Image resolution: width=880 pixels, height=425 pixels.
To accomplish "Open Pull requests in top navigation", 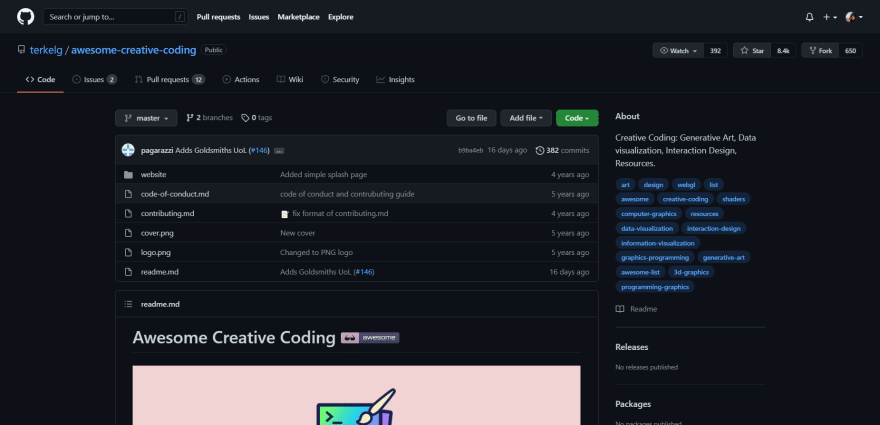I will (218, 17).
